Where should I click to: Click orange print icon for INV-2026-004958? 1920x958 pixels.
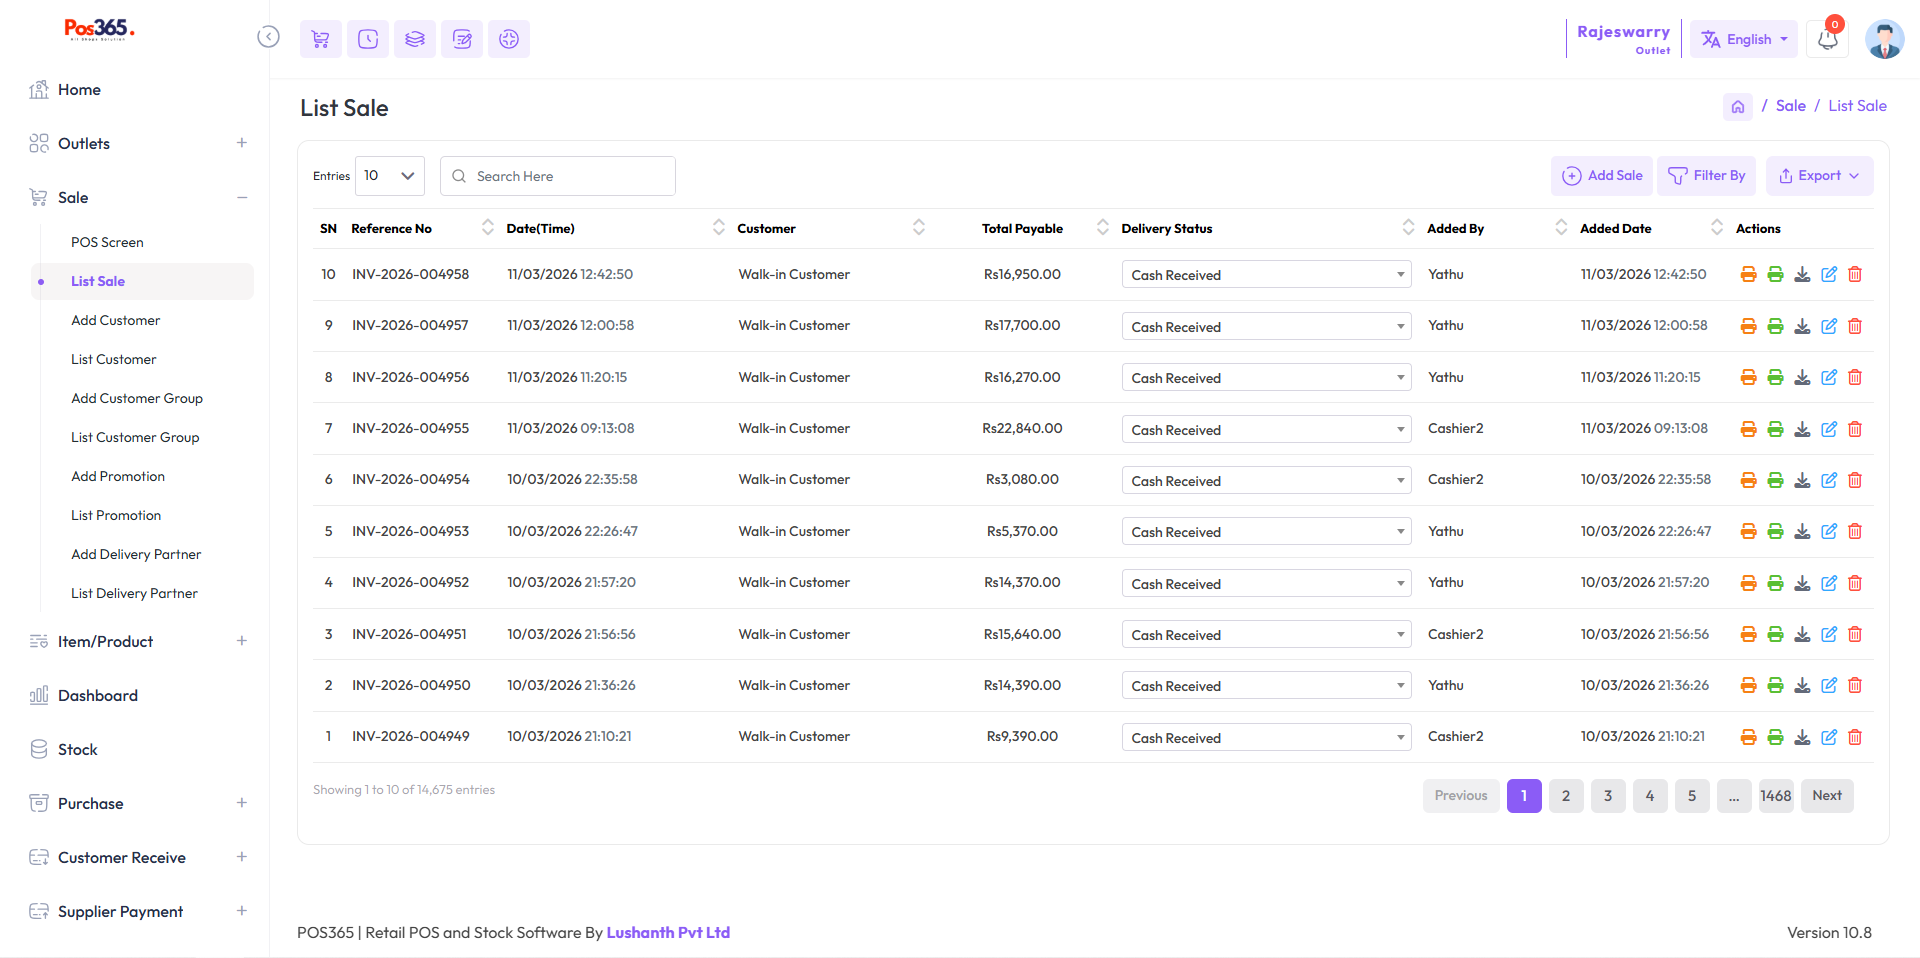click(1748, 274)
